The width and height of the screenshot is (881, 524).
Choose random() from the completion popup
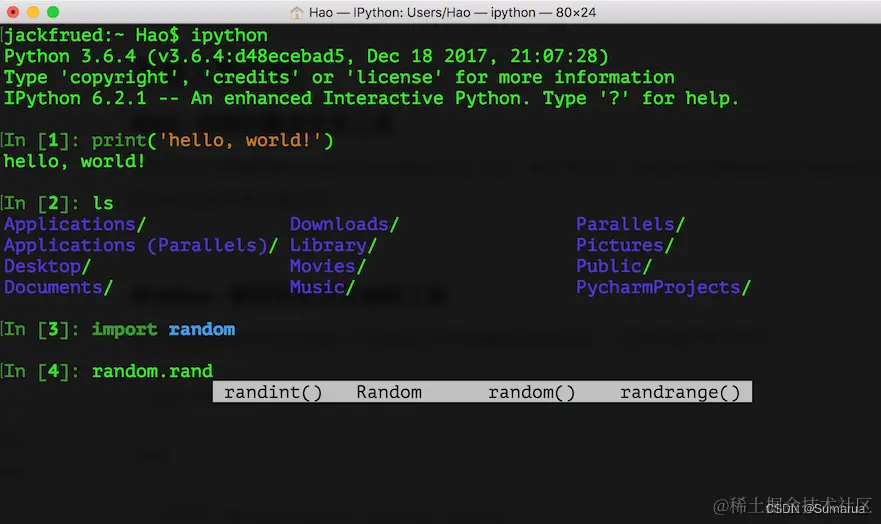(532, 392)
